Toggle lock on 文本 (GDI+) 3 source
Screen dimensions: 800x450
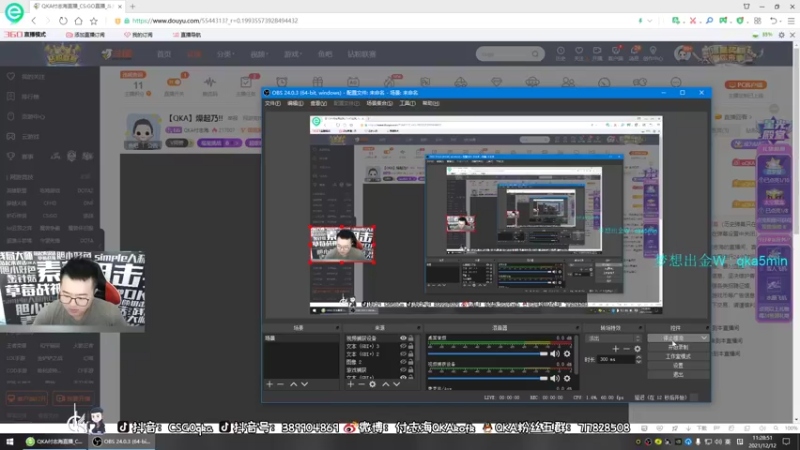point(411,346)
